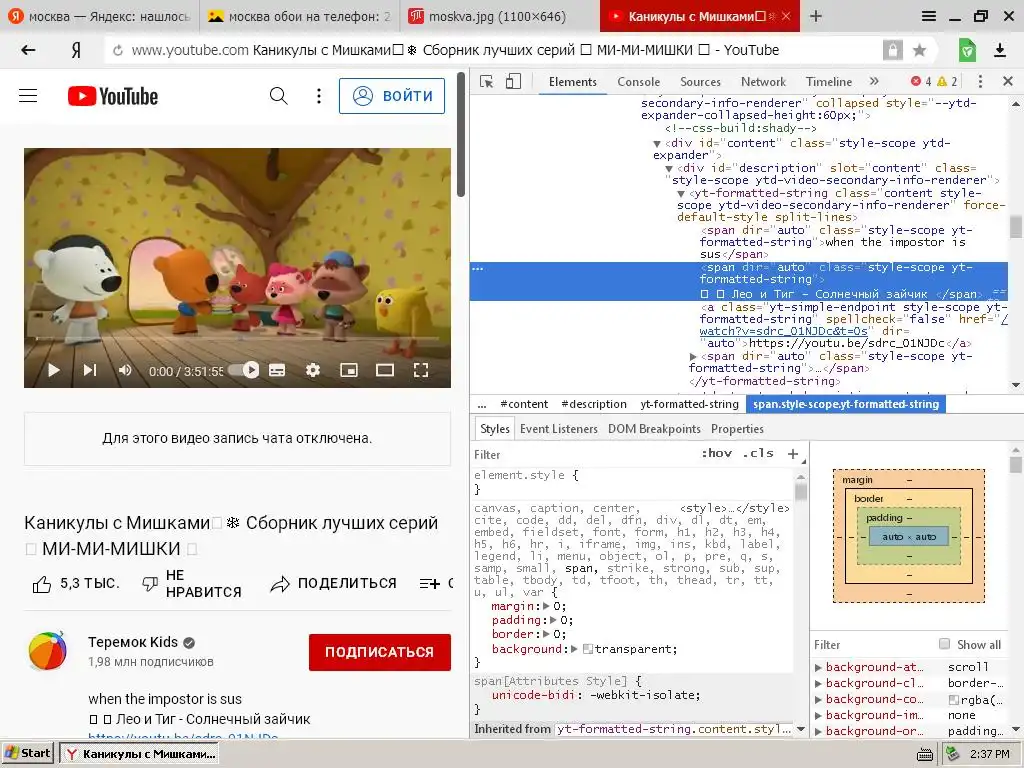Click the warnings count indicator
The height and width of the screenshot is (768, 1024).
point(947,82)
